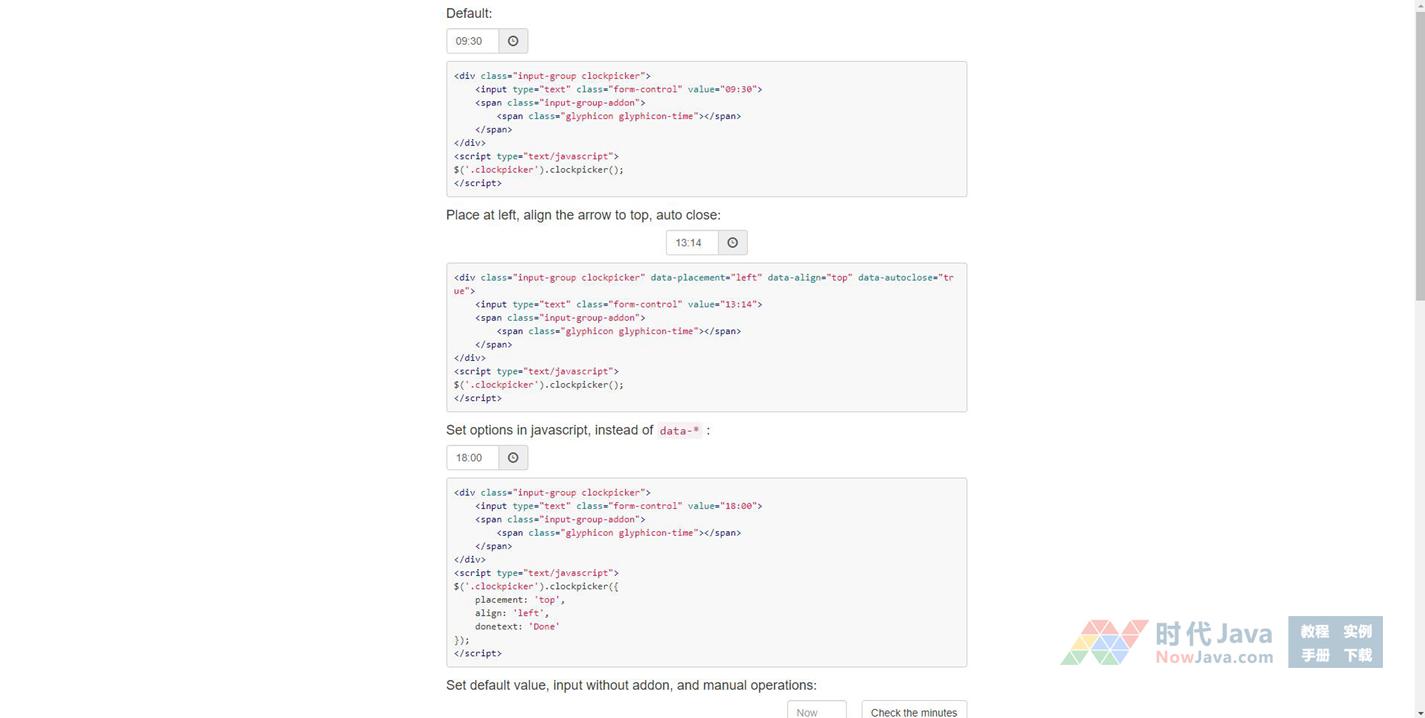Open the 手册 link

click(x=1314, y=655)
